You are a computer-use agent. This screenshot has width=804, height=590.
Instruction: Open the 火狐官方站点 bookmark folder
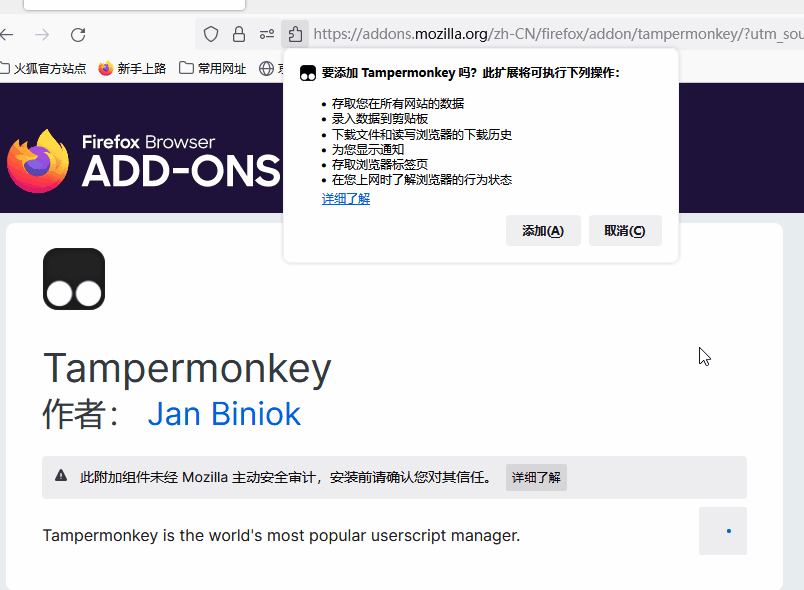click(x=43, y=68)
